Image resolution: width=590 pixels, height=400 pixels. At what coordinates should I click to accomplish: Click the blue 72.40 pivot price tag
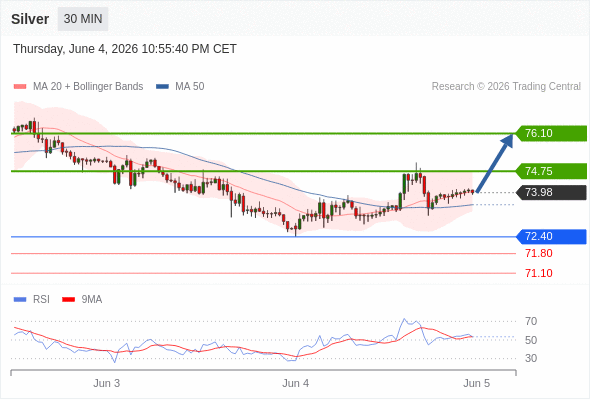point(551,236)
